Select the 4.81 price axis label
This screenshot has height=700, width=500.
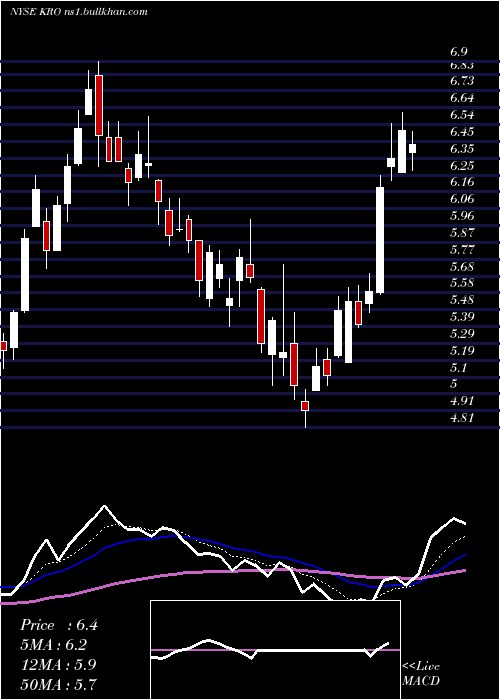tap(462, 418)
